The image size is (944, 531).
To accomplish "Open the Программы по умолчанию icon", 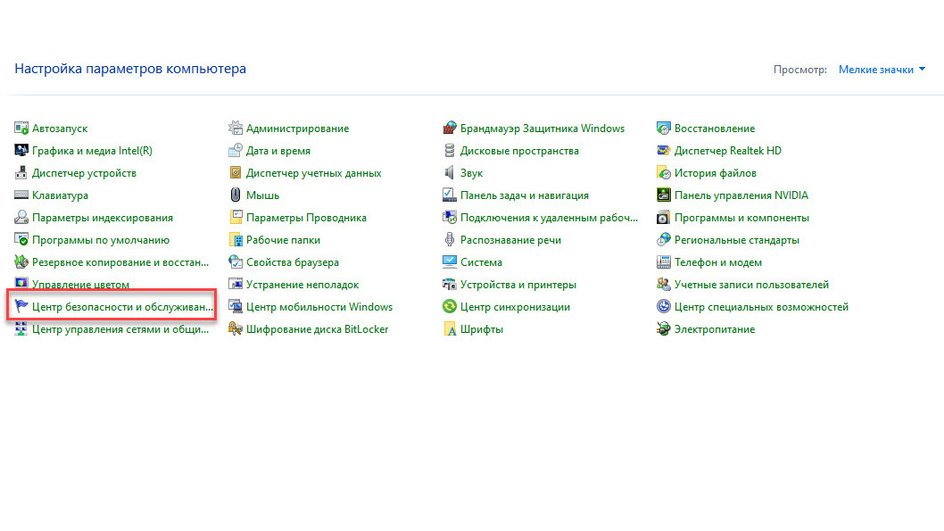I will pos(21,240).
